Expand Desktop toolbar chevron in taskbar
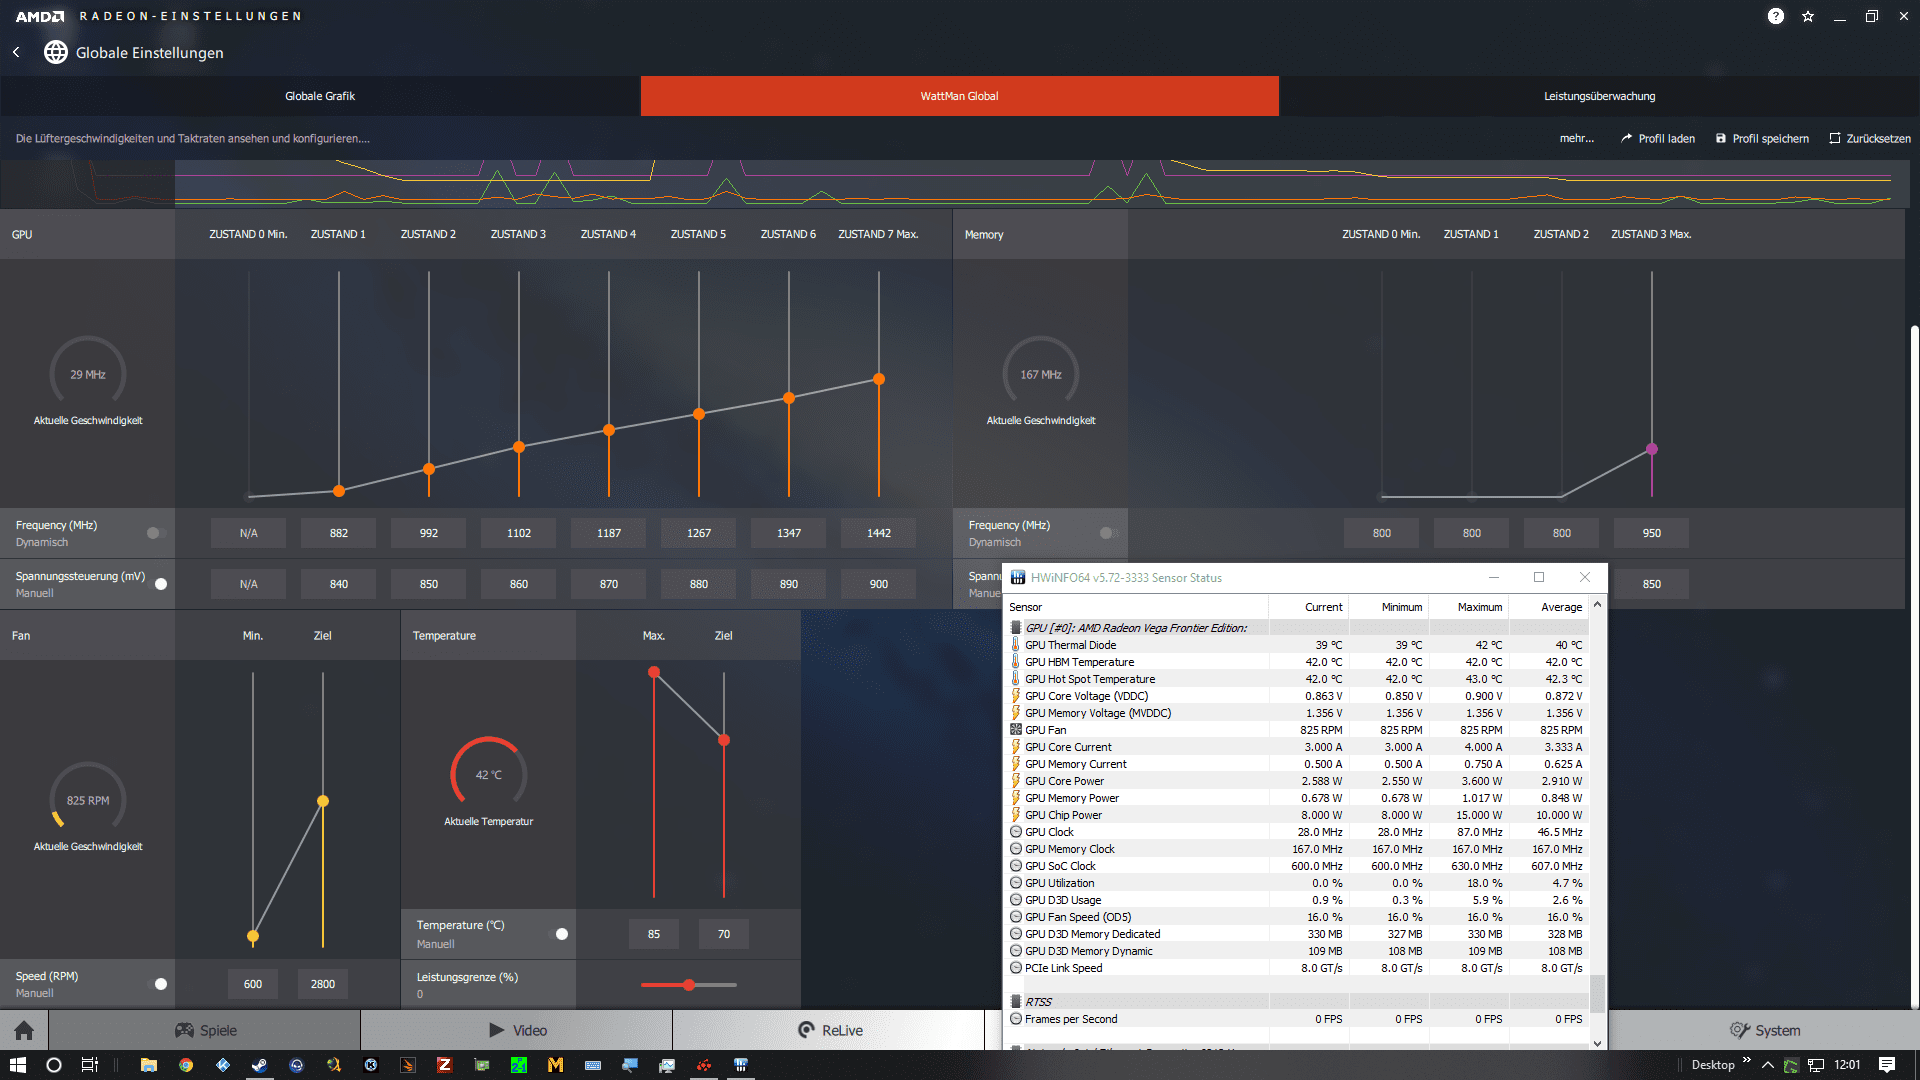 pyautogui.click(x=1747, y=1060)
